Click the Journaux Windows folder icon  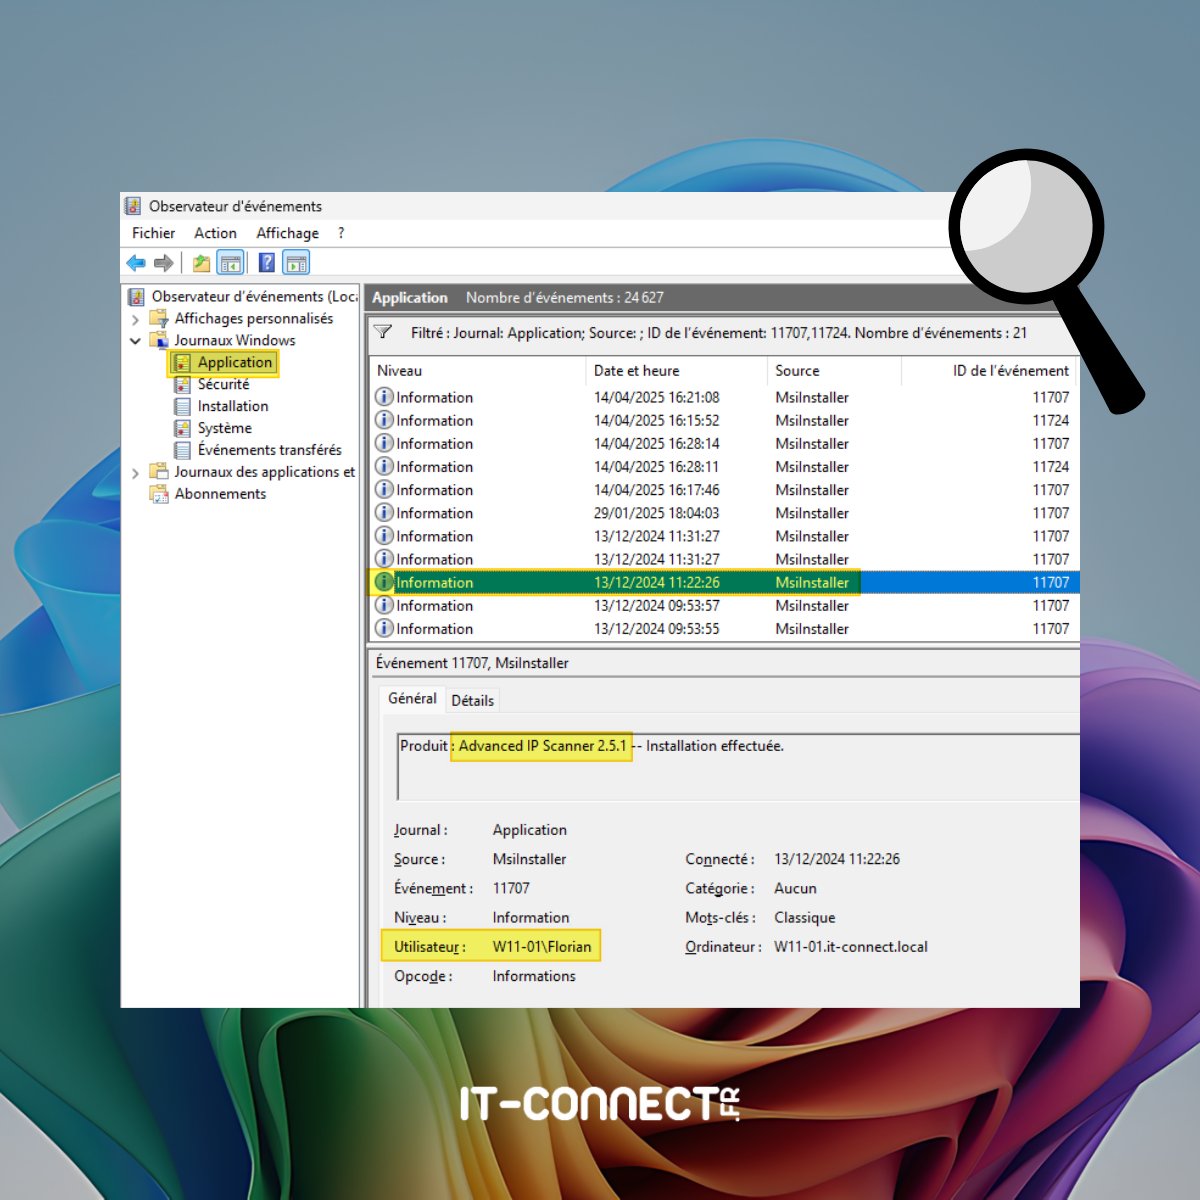159,340
